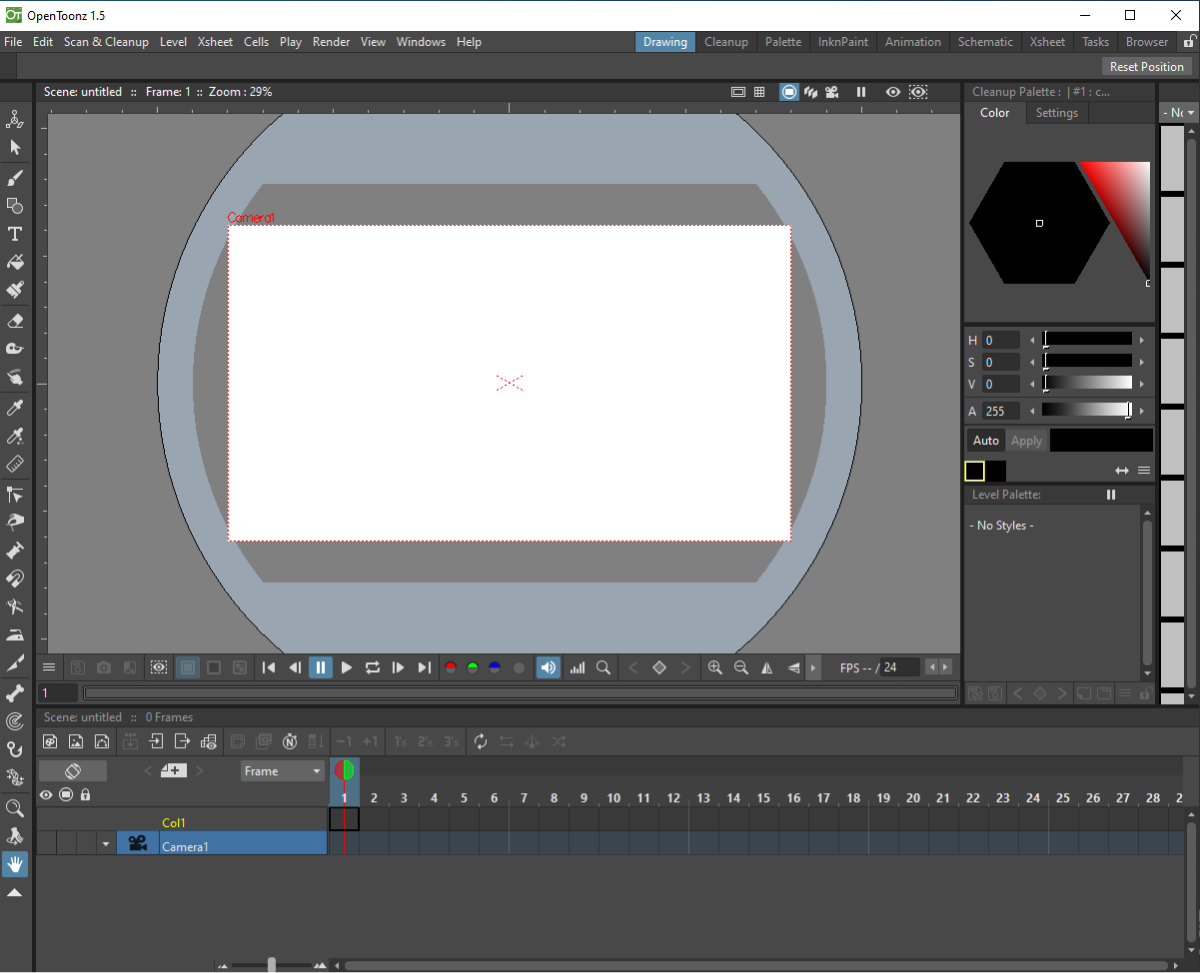Click the Alpha slider in color panel
Image resolution: width=1200 pixels, height=973 pixels.
pyautogui.click(x=1086, y=411)
